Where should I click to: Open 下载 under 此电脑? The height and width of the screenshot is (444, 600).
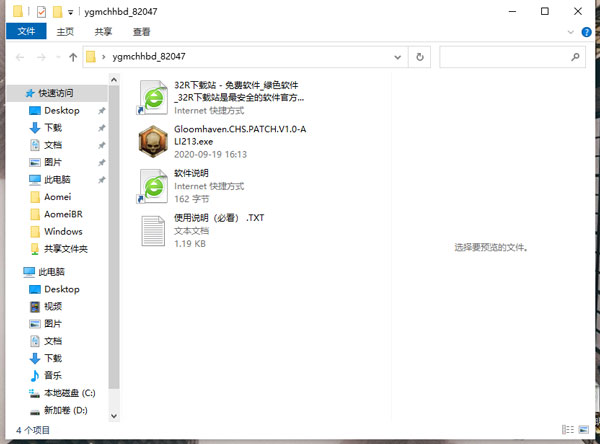tap(53, 358)
